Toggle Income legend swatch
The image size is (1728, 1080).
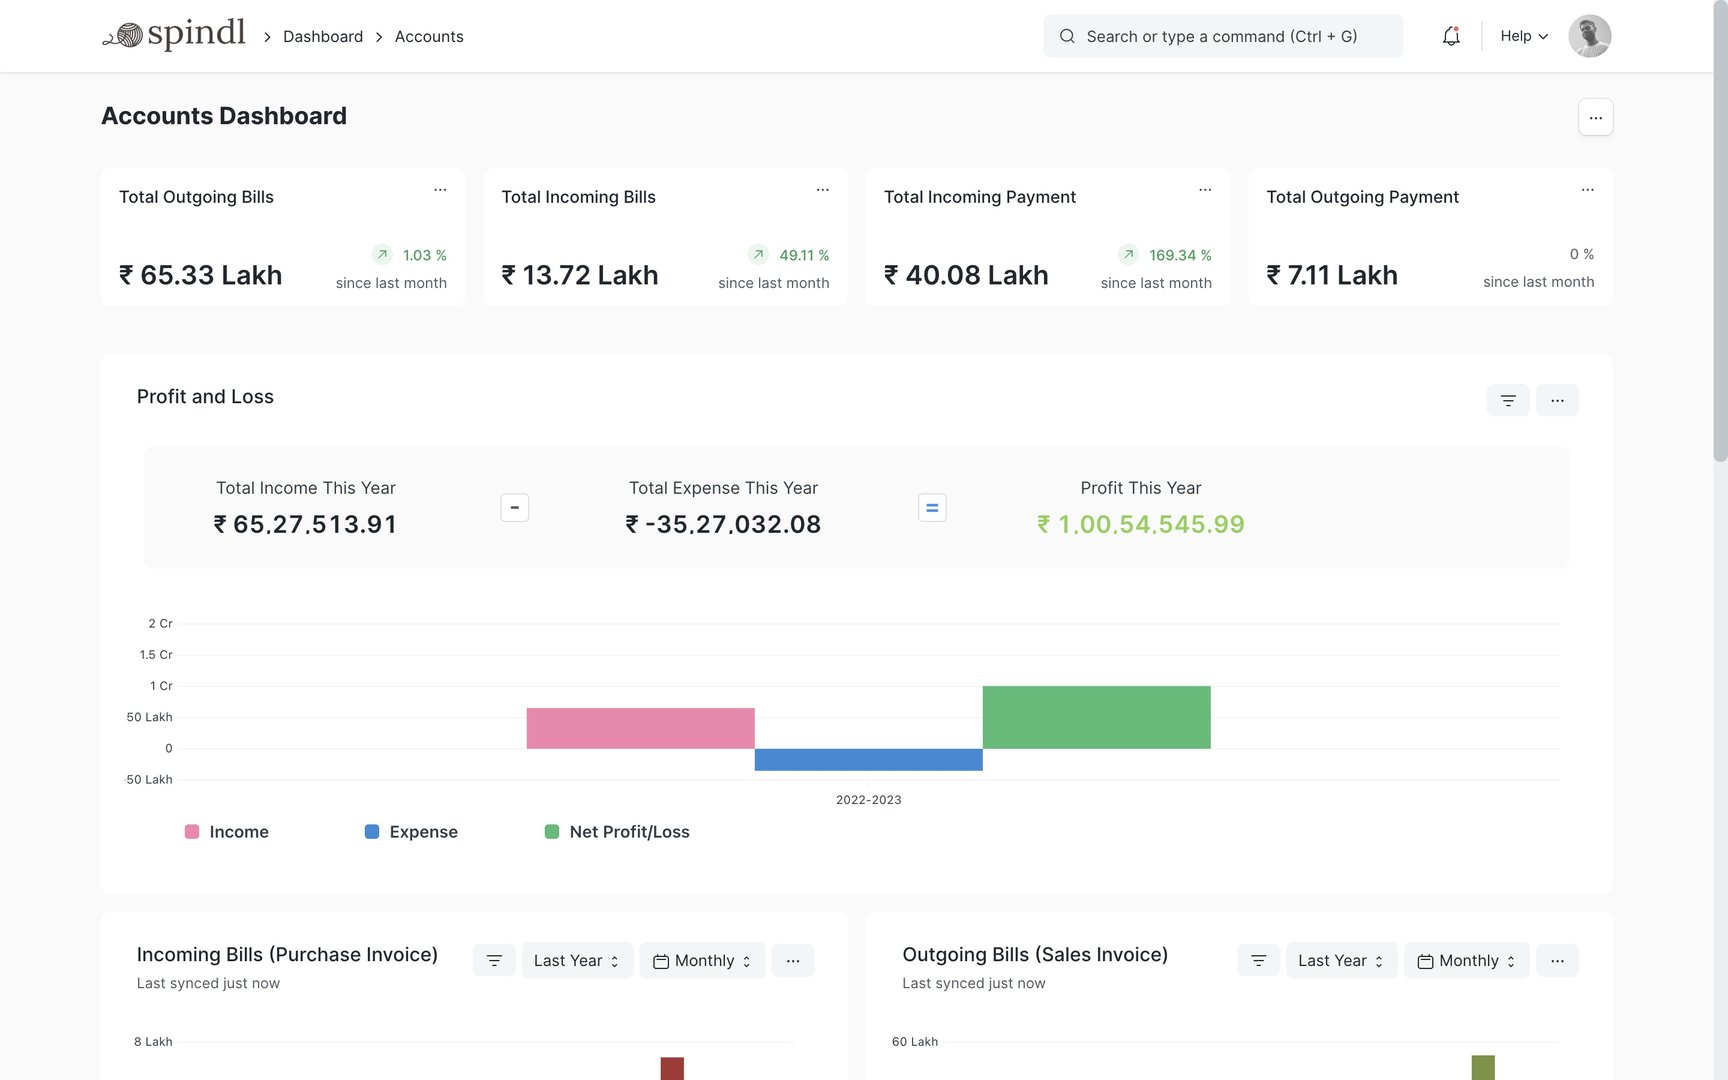pyautogui.click(x=192, y=832)
